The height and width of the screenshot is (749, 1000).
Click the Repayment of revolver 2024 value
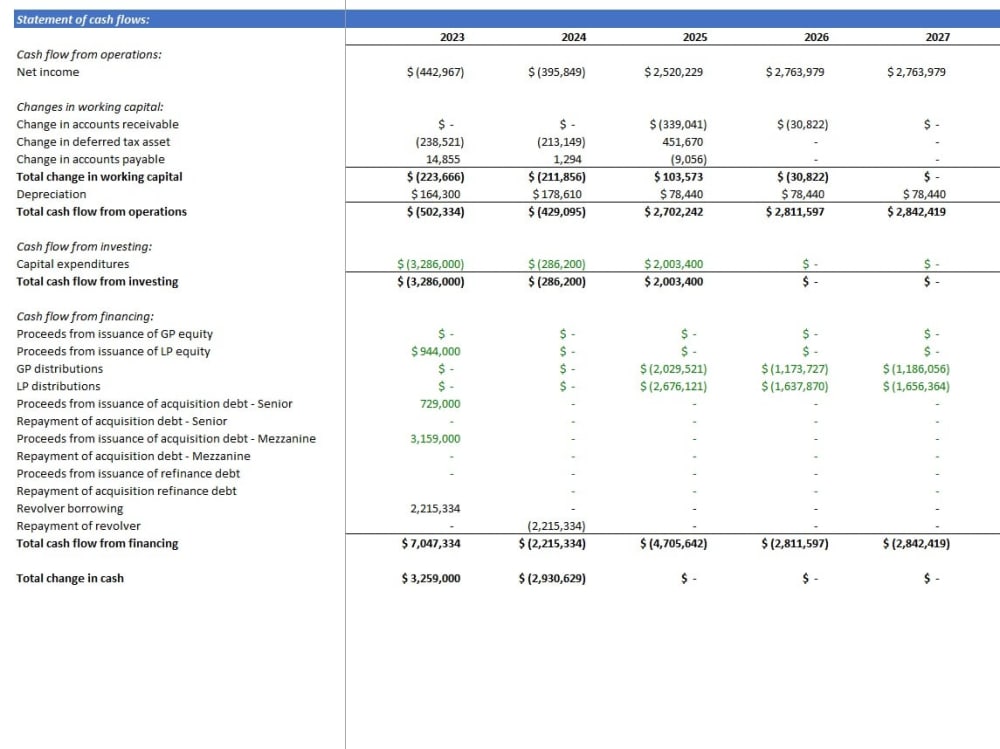(558, 525)
